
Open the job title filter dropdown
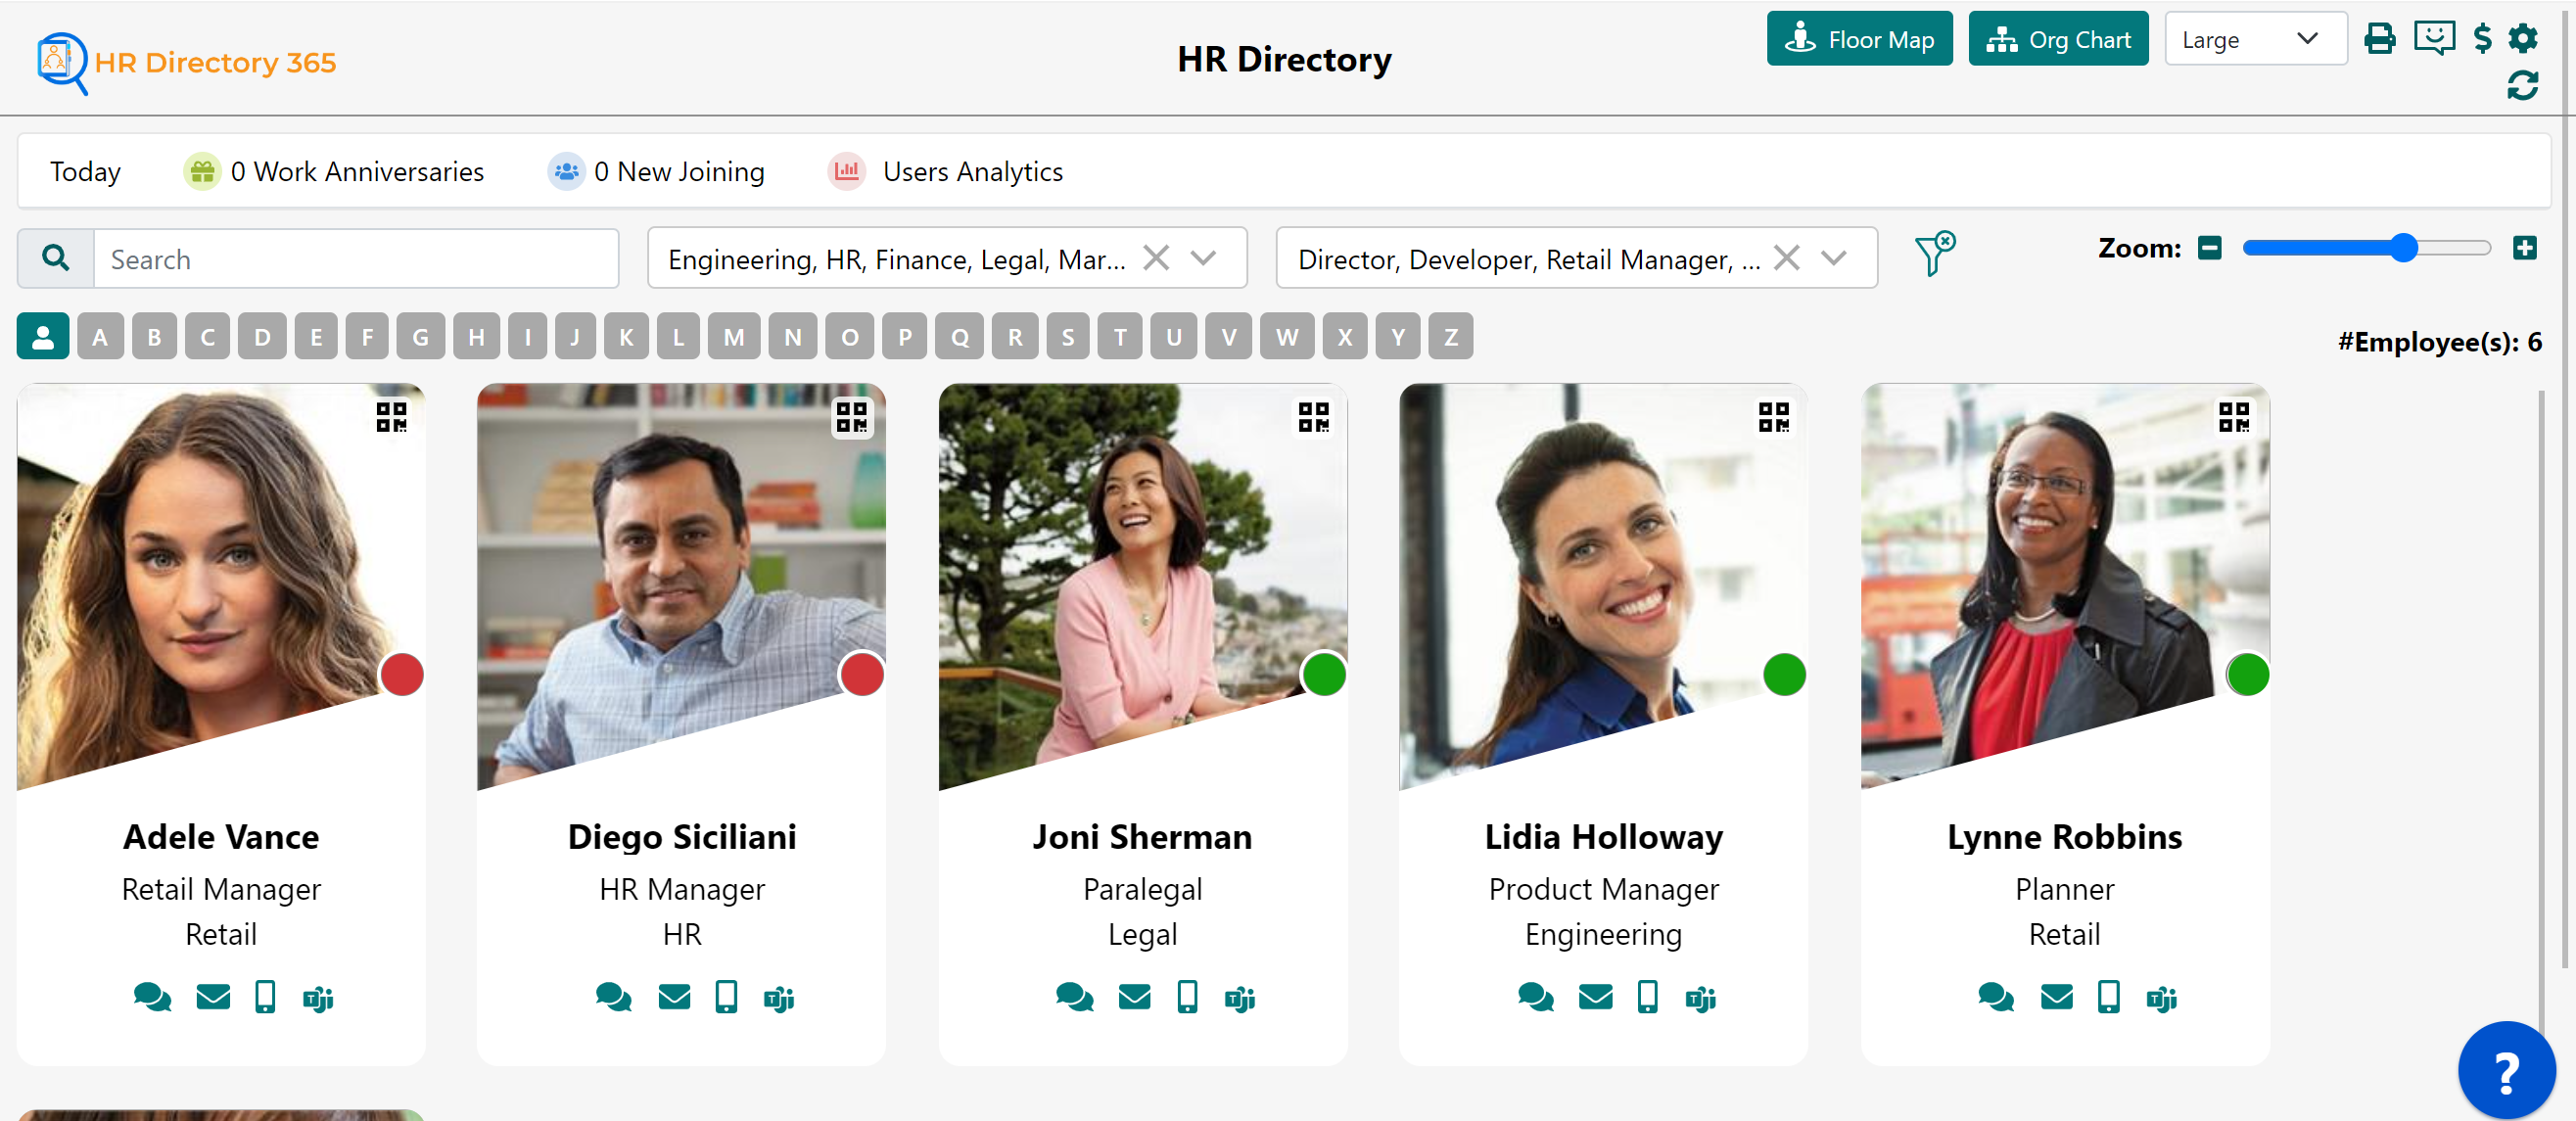coord(1835,258)
